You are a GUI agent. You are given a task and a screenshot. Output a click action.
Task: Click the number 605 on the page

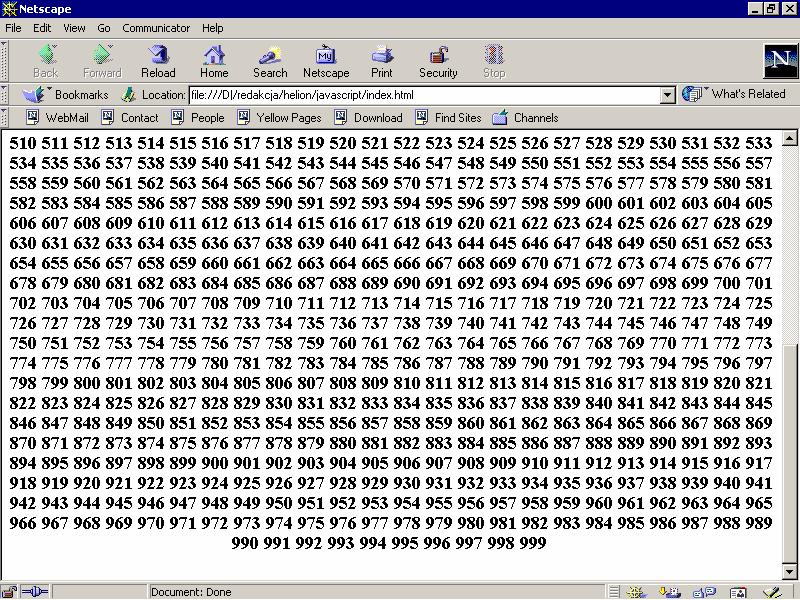coord(759,203)
